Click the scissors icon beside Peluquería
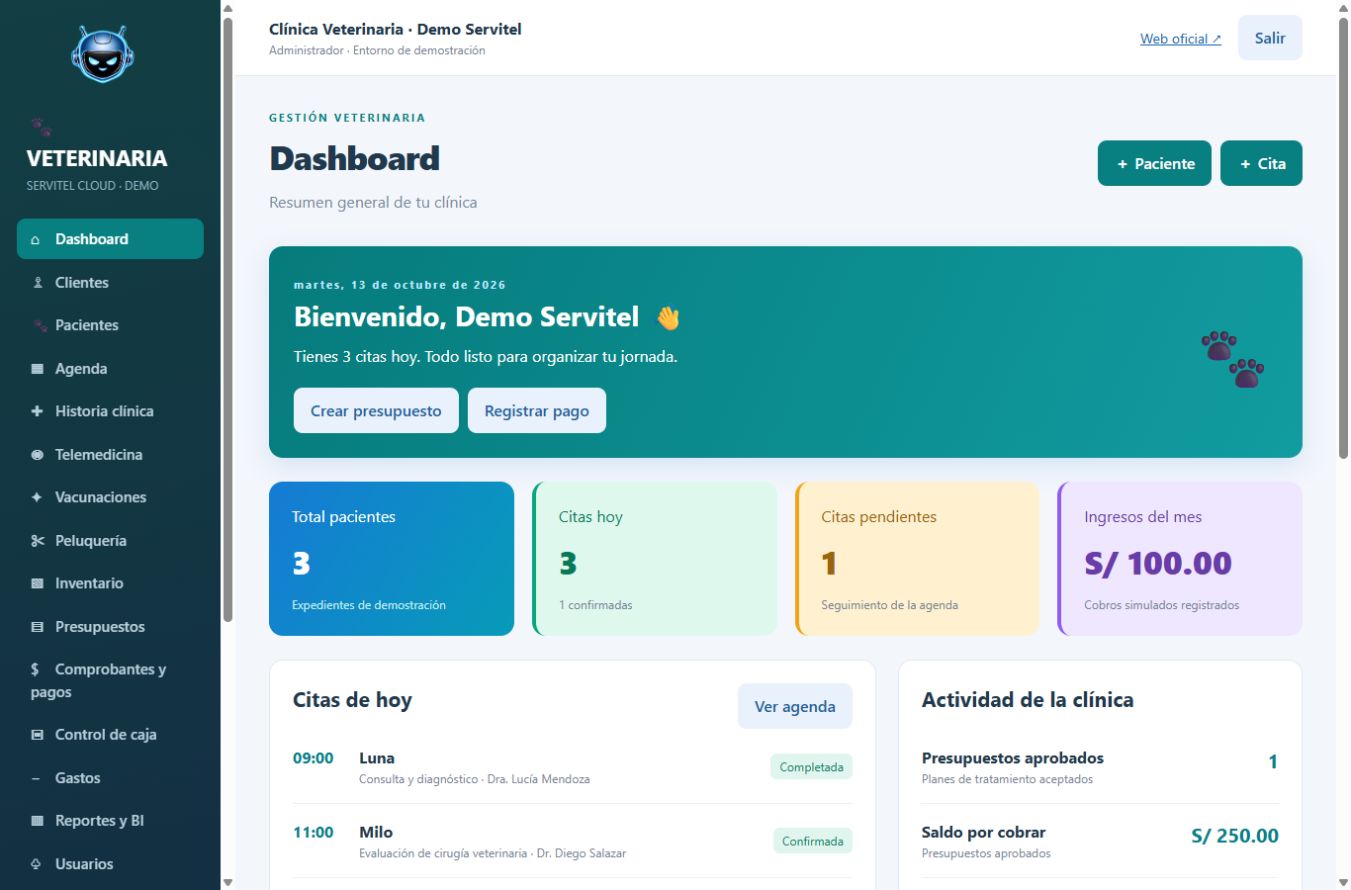The image size is (1351, 890). [x=37, y=541]
